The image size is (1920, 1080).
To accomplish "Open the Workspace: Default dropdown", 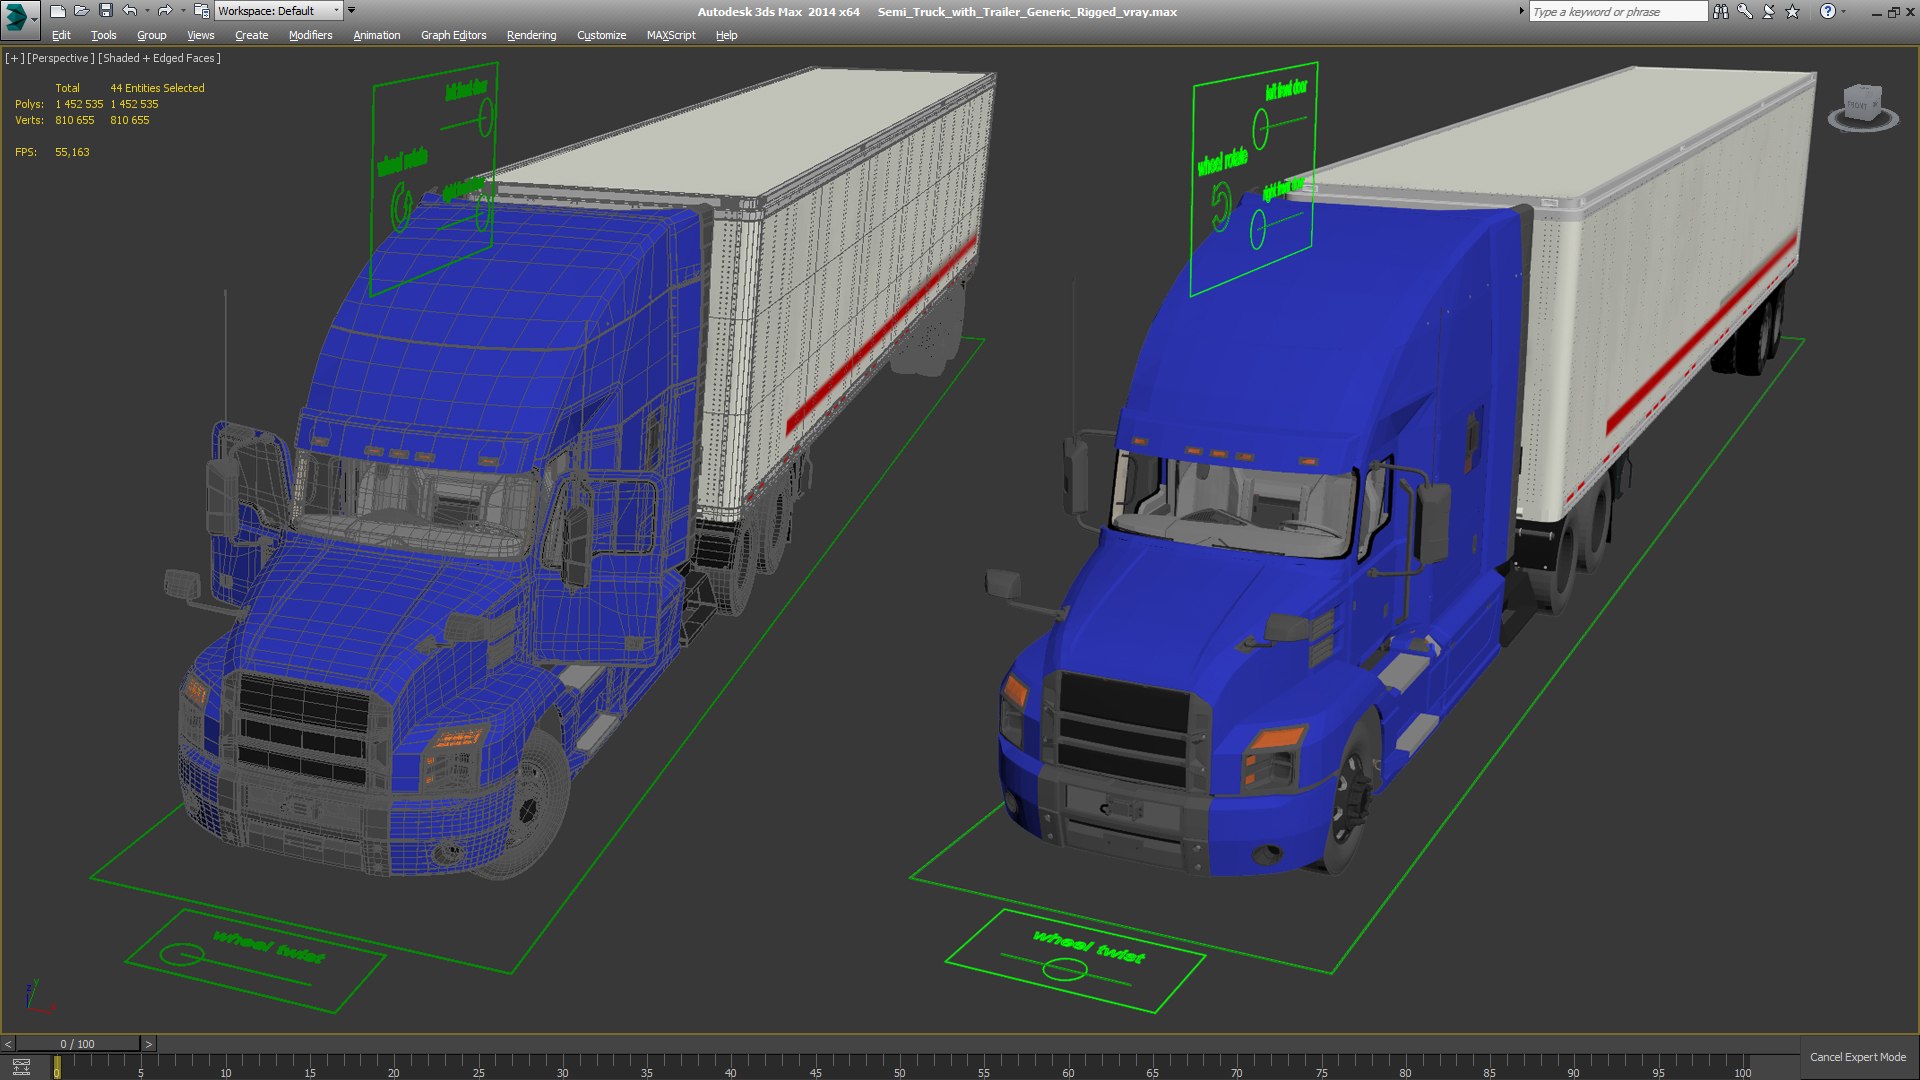I will point(279,11).
